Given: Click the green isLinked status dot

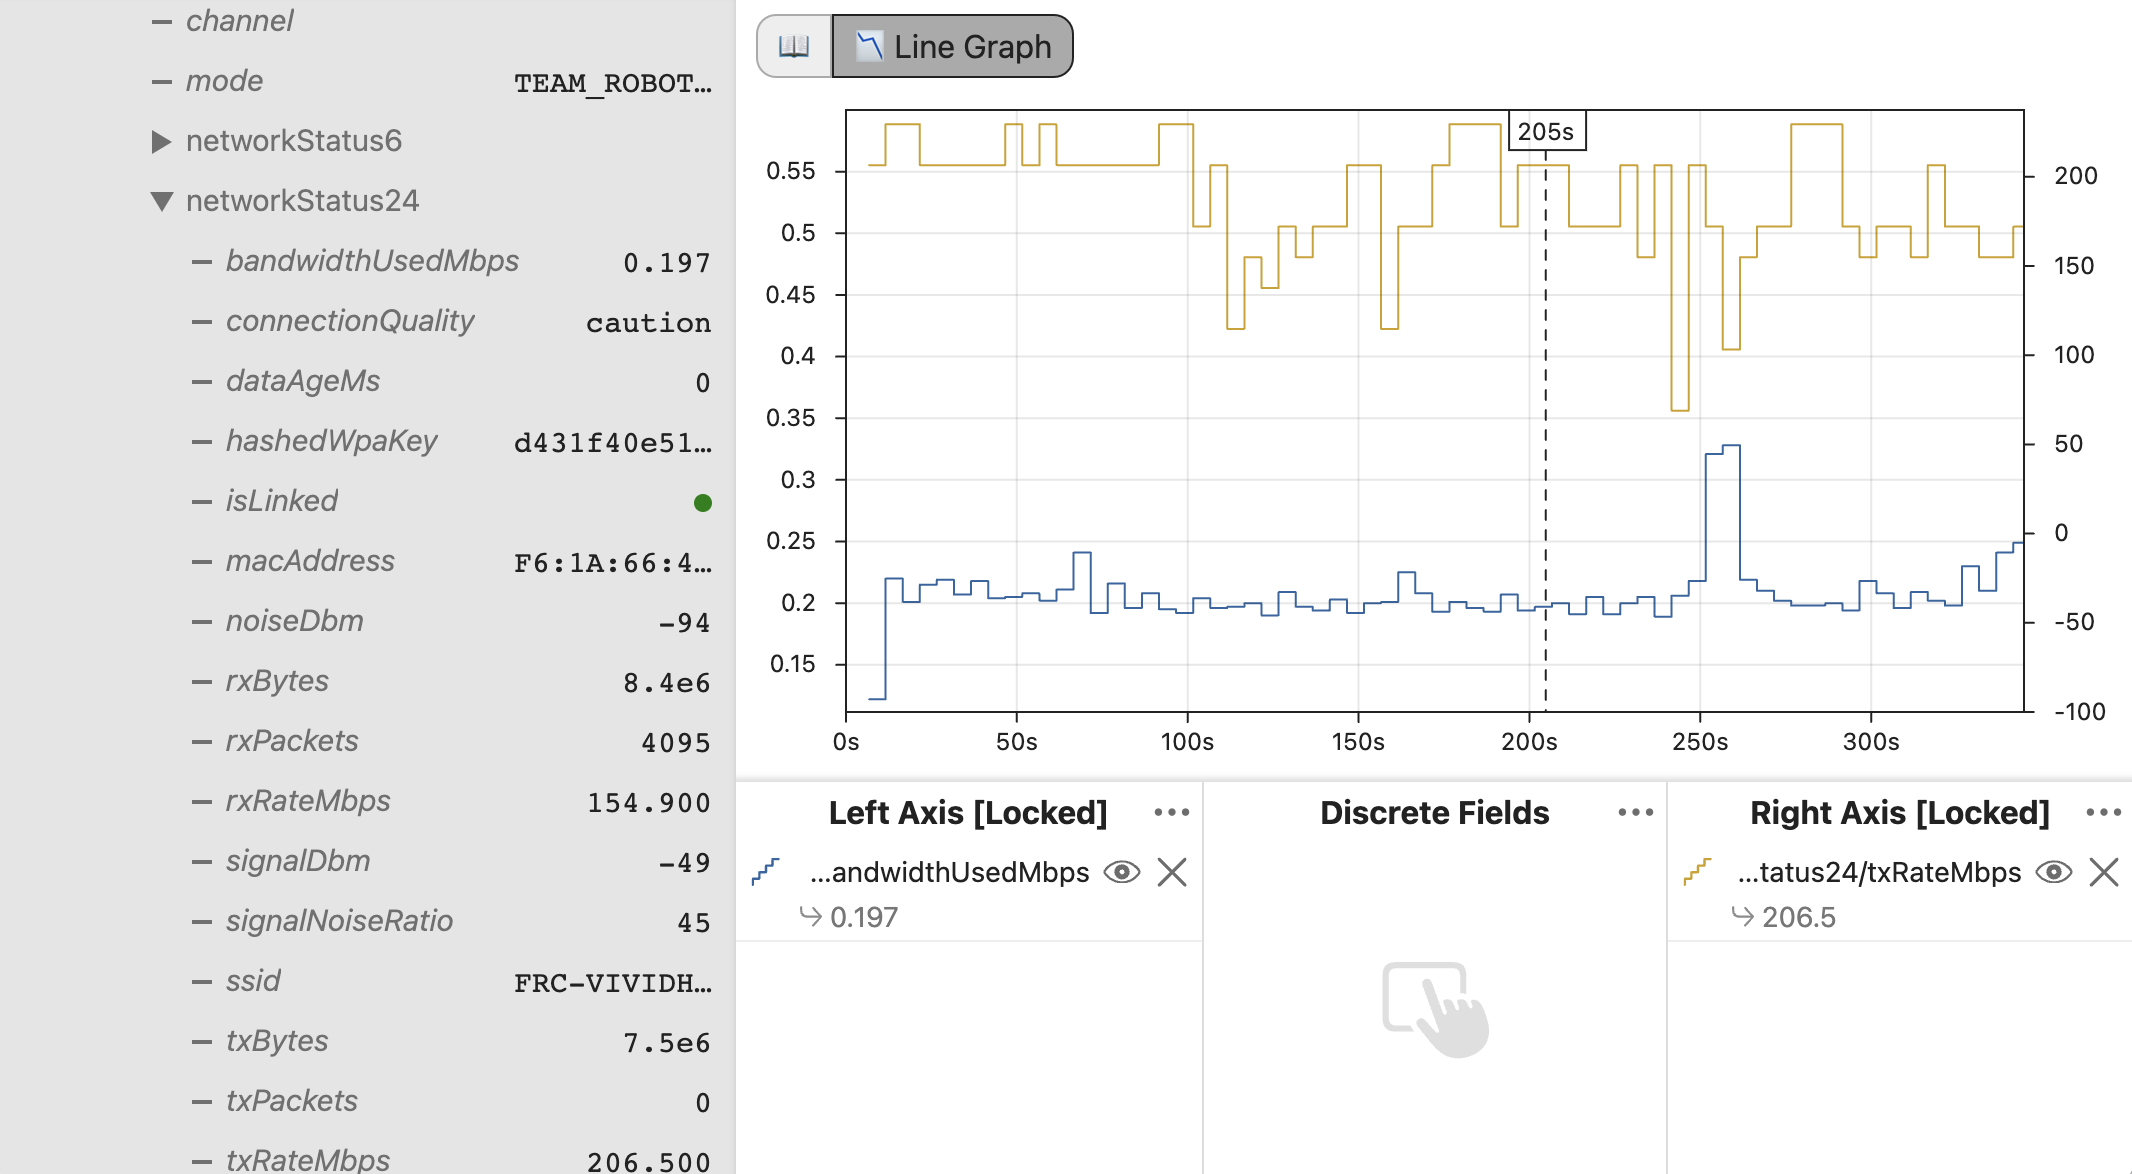Looking at the screenshot, I should click(x=703, y=502).
